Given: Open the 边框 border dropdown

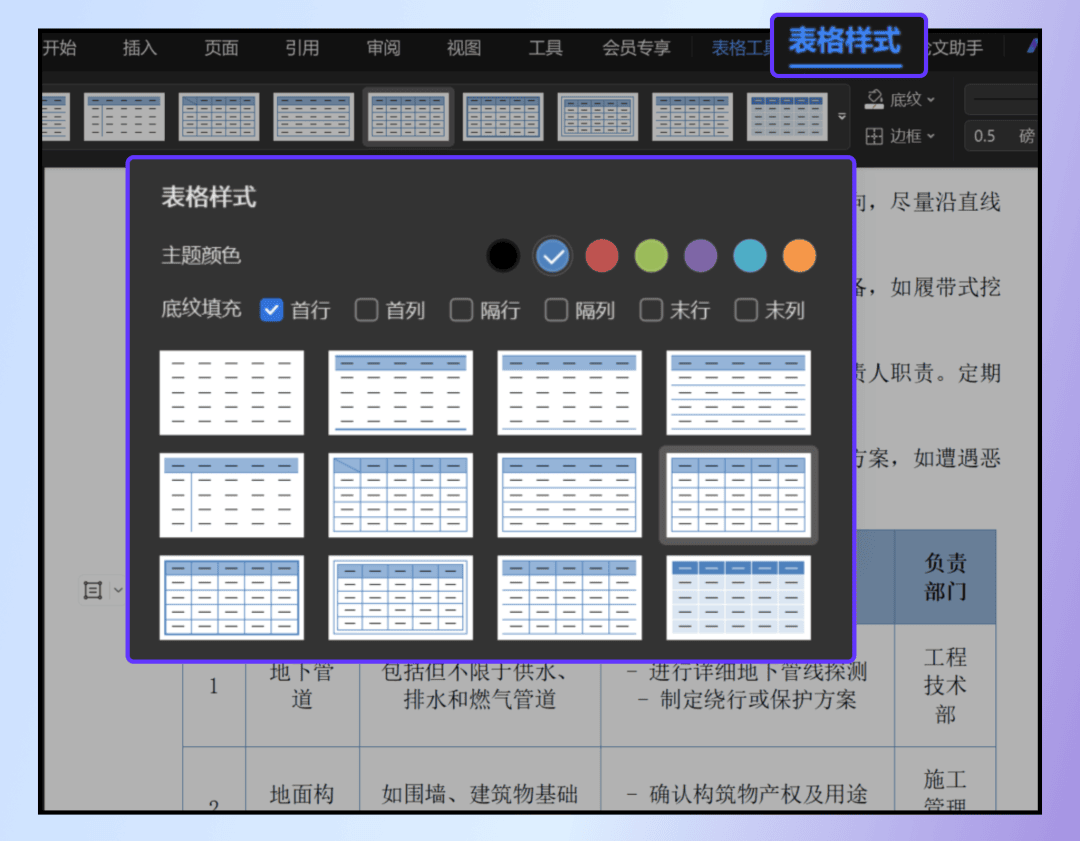Looking at the screenshot, I should point(900,136).
